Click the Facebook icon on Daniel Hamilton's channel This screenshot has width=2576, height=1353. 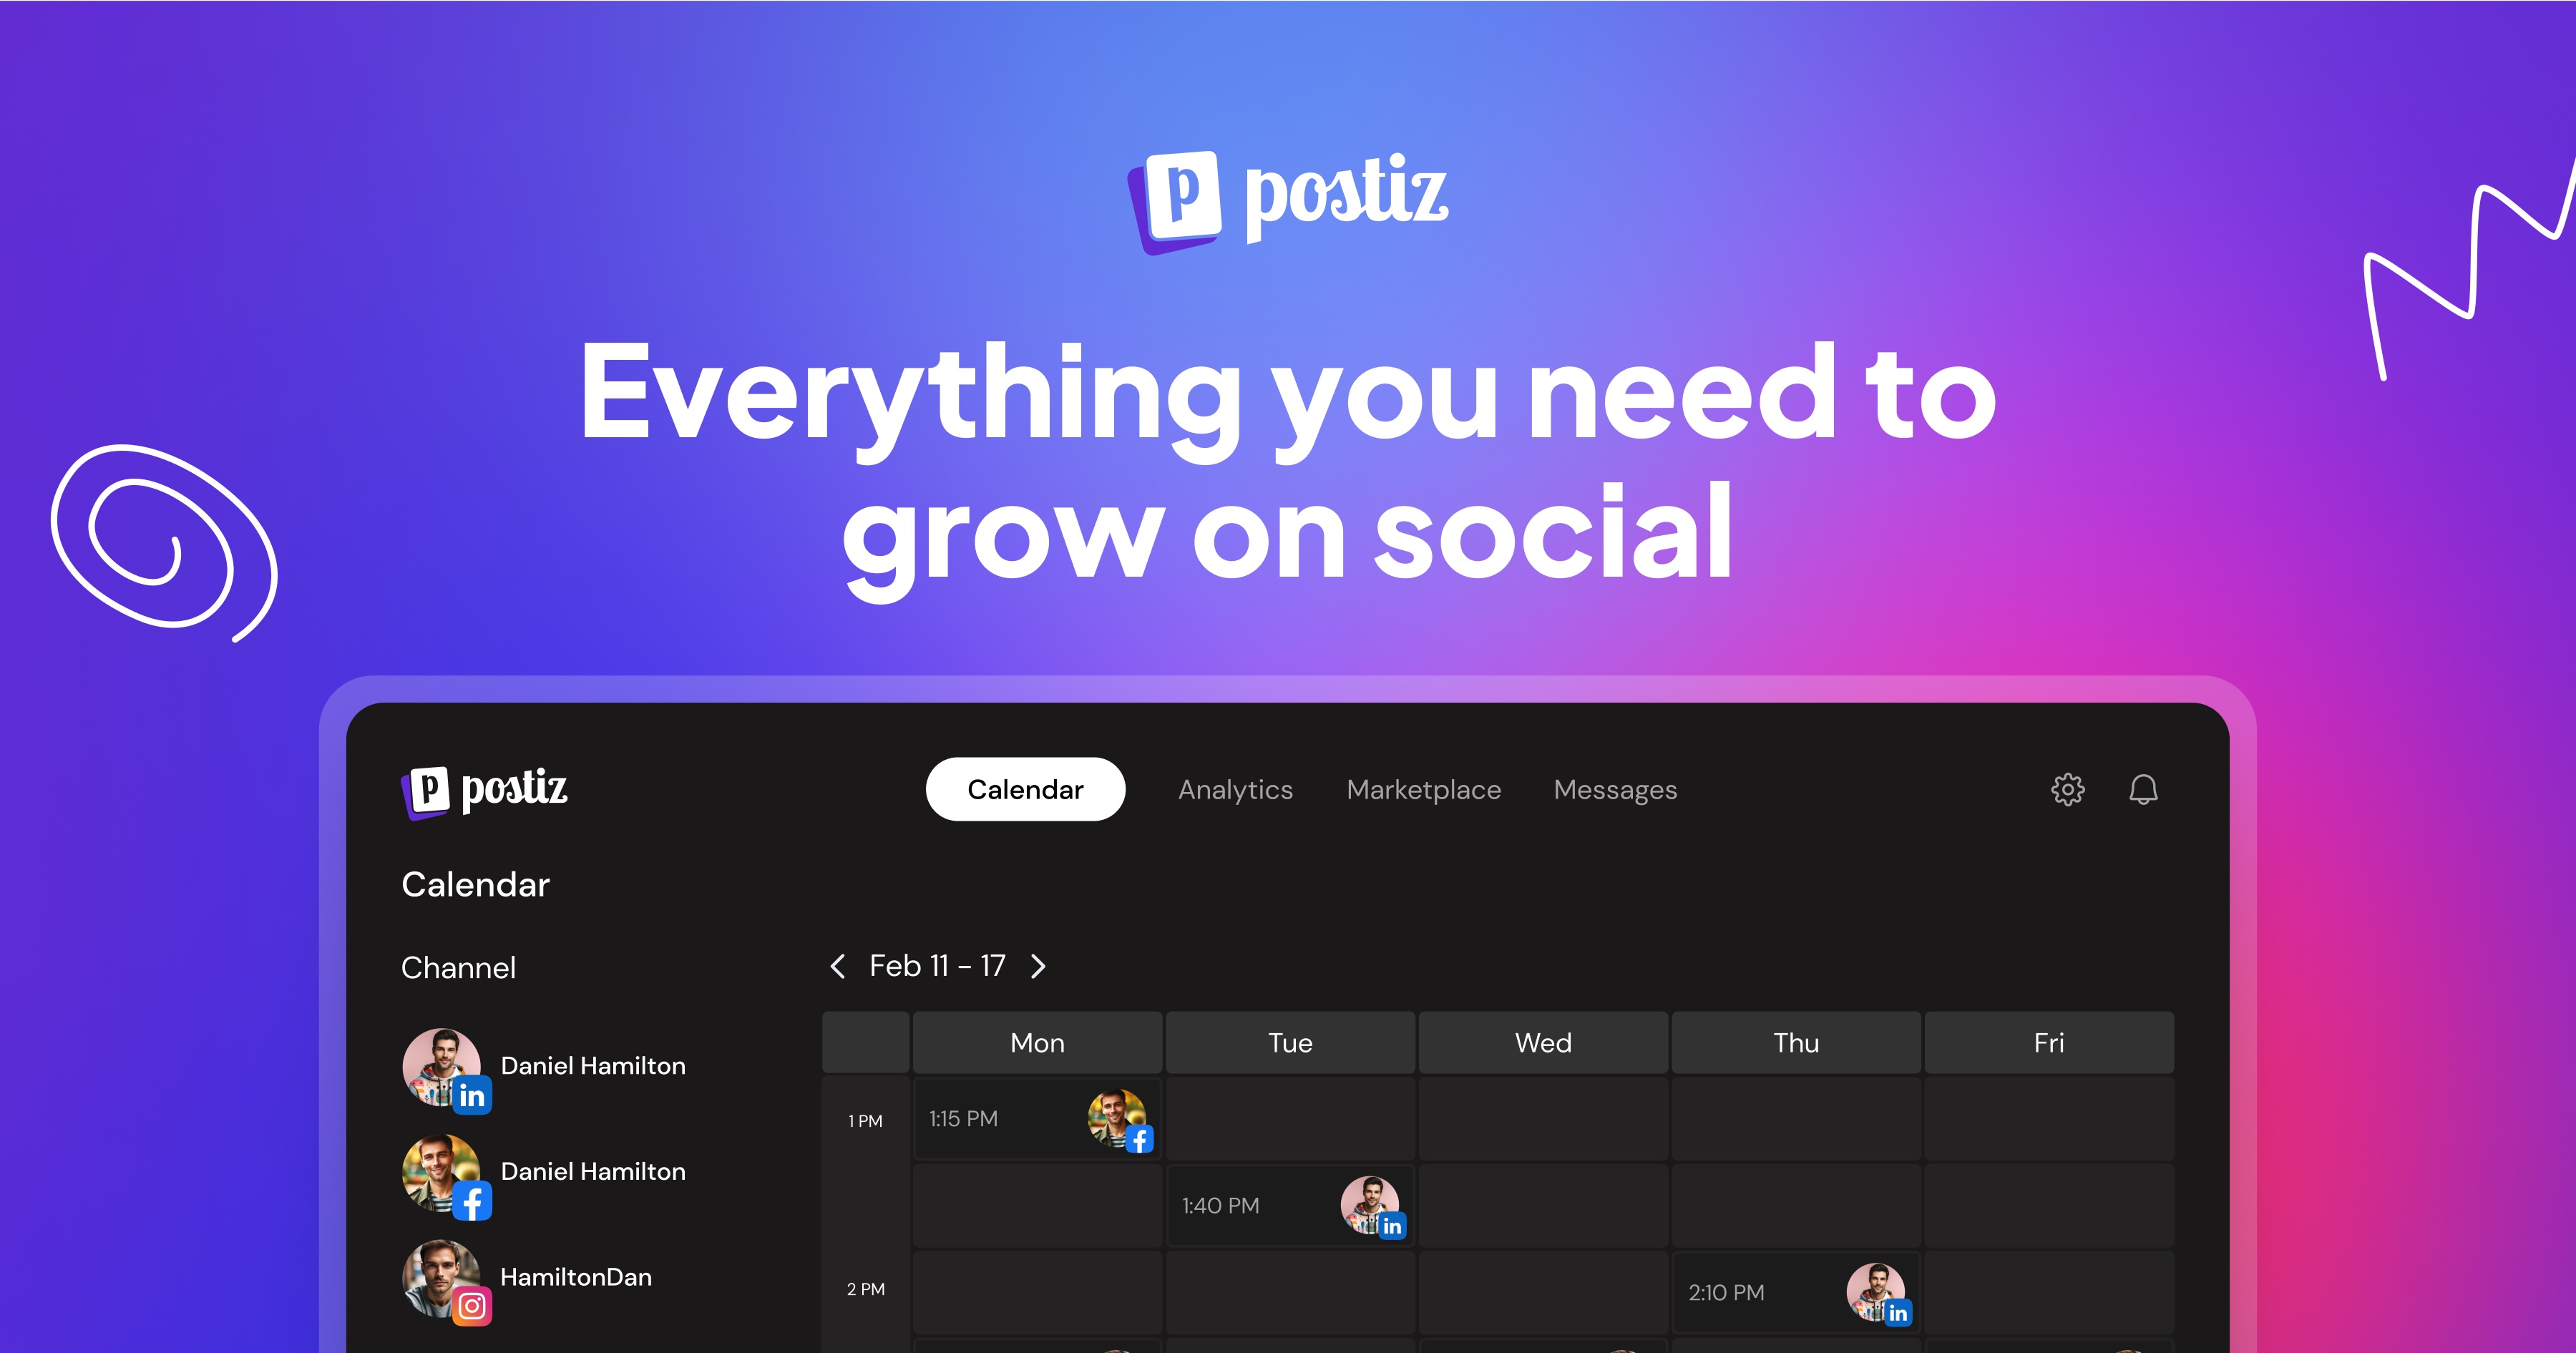click(x=472, y=1201)
